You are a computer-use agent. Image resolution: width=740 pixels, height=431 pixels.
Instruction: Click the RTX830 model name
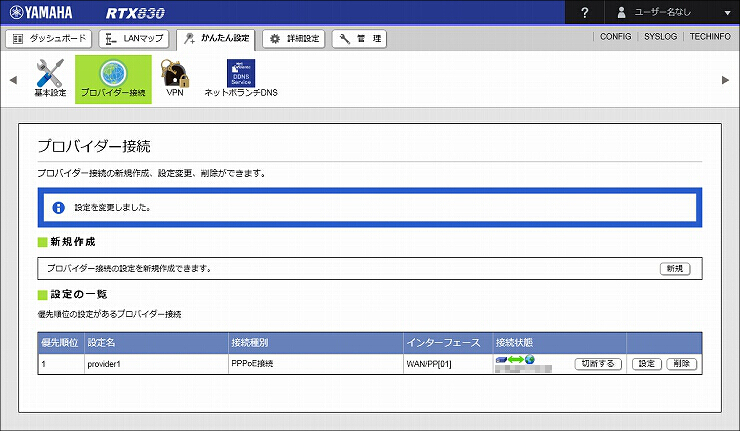coord(135,13)
